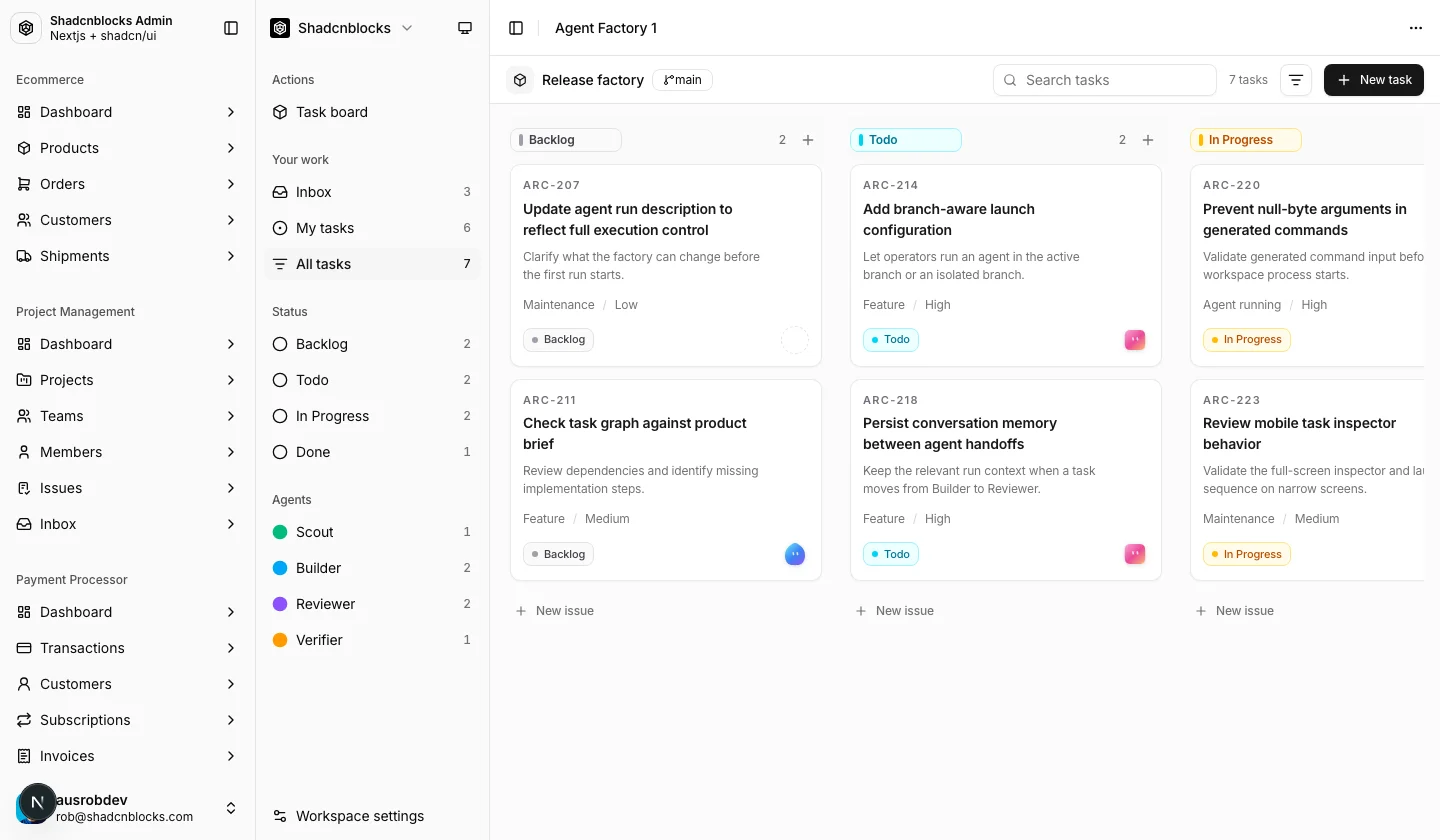Open the ausrobdev account switcher
Image resolution: width=1440 pixels, height=840 pixels.
(127, 808)
